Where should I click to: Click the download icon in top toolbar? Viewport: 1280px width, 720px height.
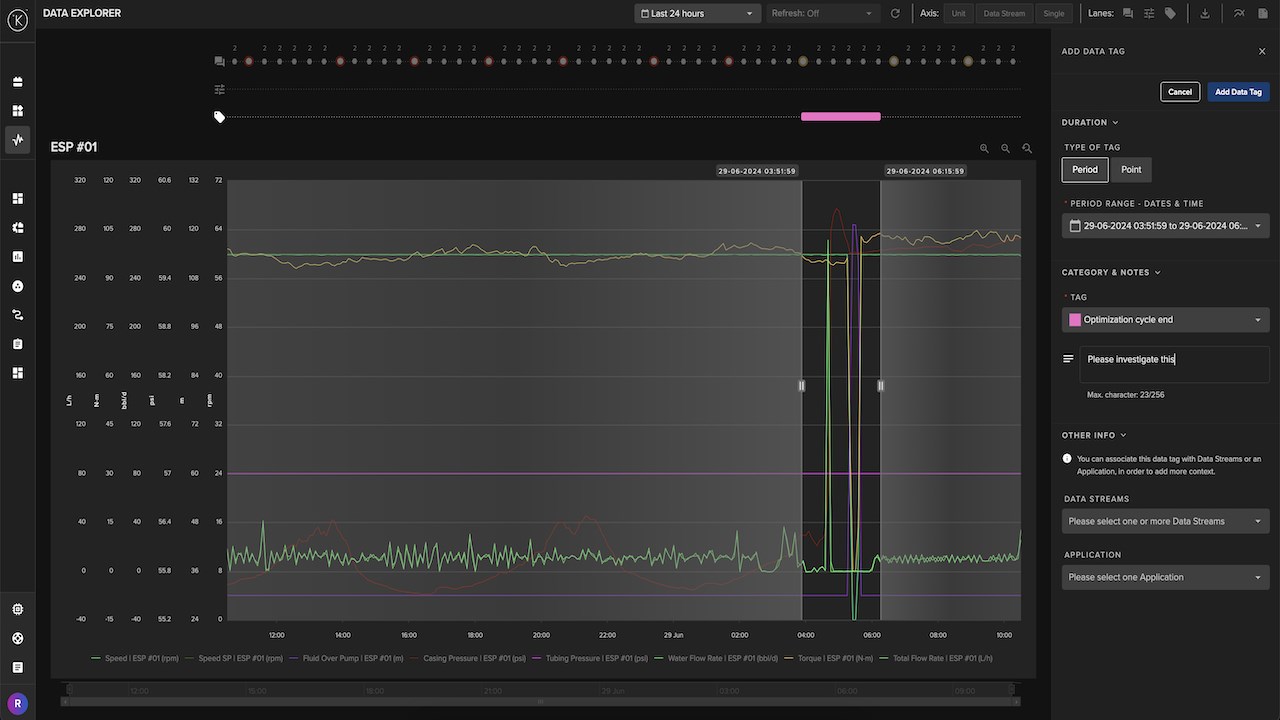1205,13
